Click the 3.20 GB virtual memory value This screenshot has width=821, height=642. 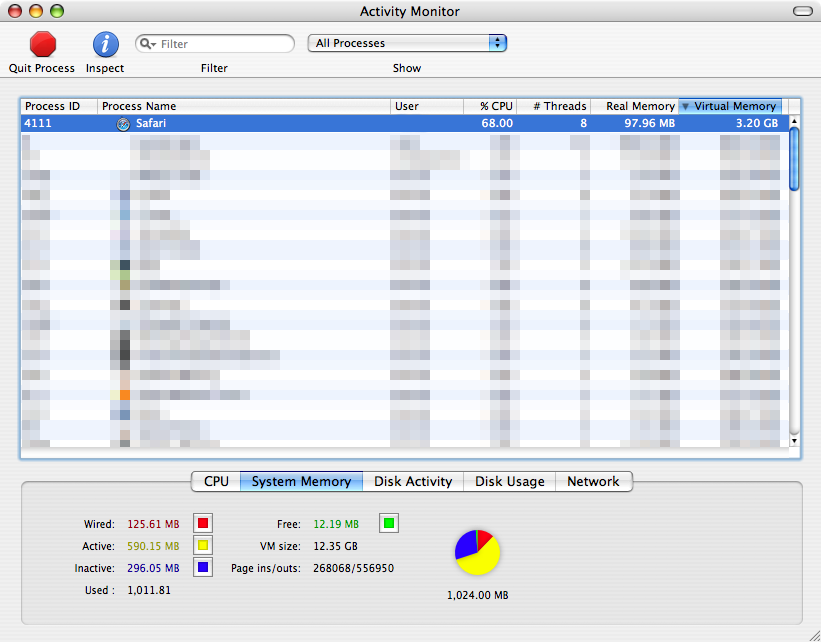[757, 124]
